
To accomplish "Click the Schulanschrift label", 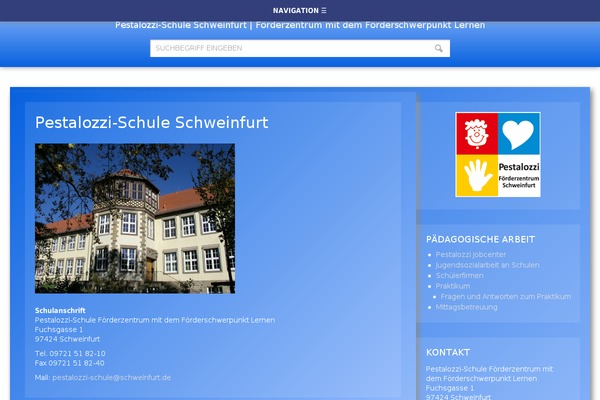I will (x=60, y=310).
